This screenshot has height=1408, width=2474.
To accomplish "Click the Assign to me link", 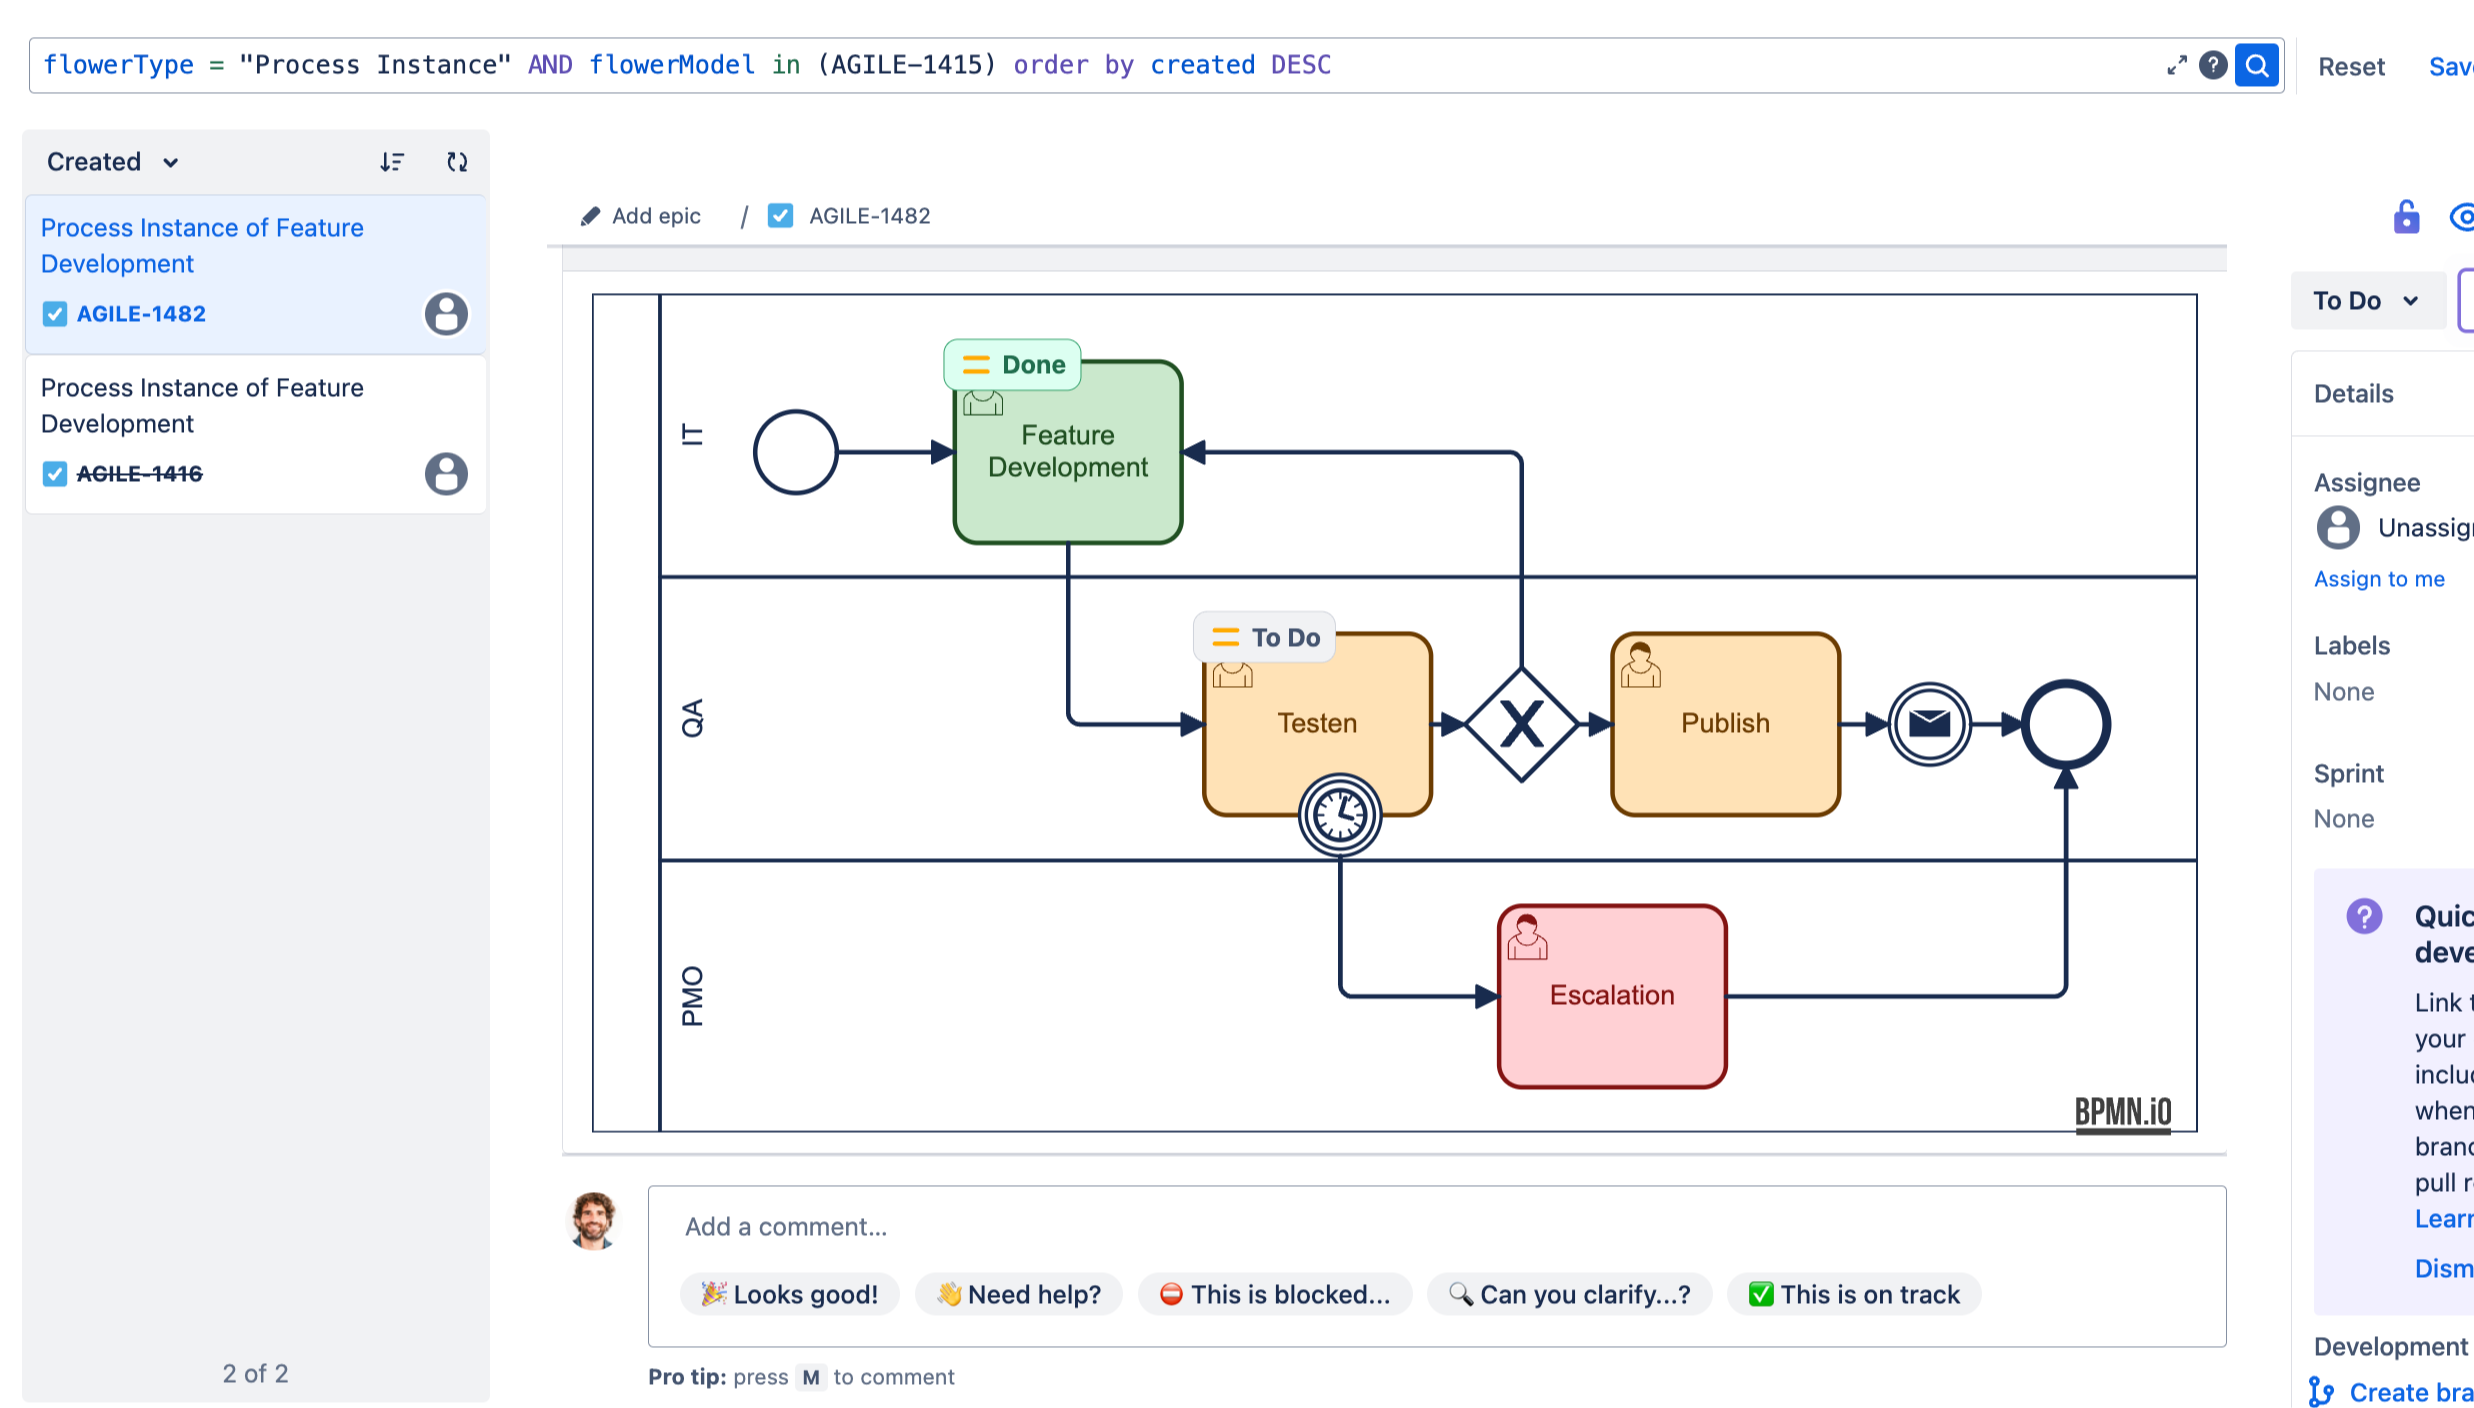I will [x=2378, y=579].
